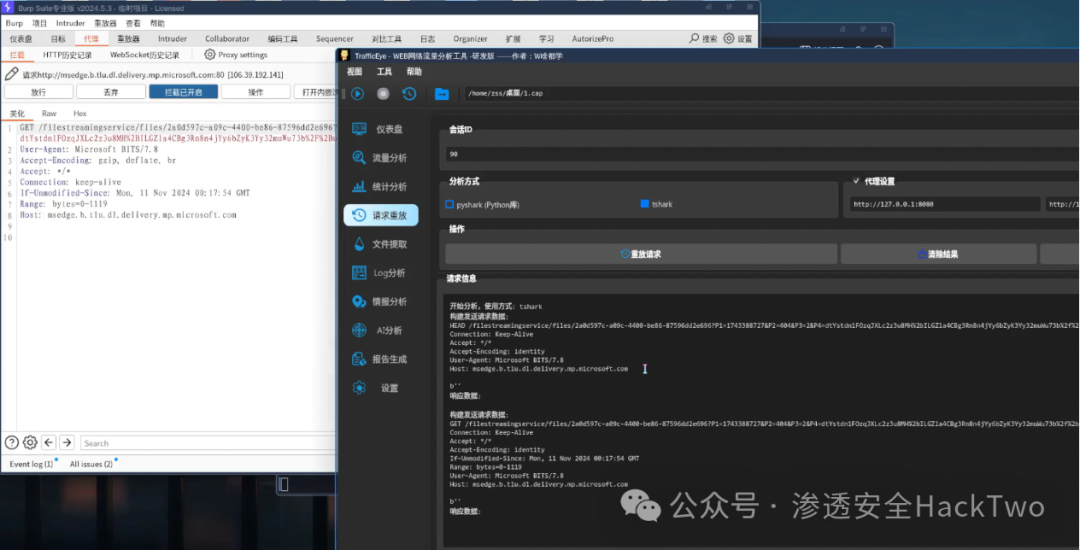The width and height of the screenshot is (1080, 550).
Task: Click gear icon beside Burp search bar
Action: click(30, 443)
